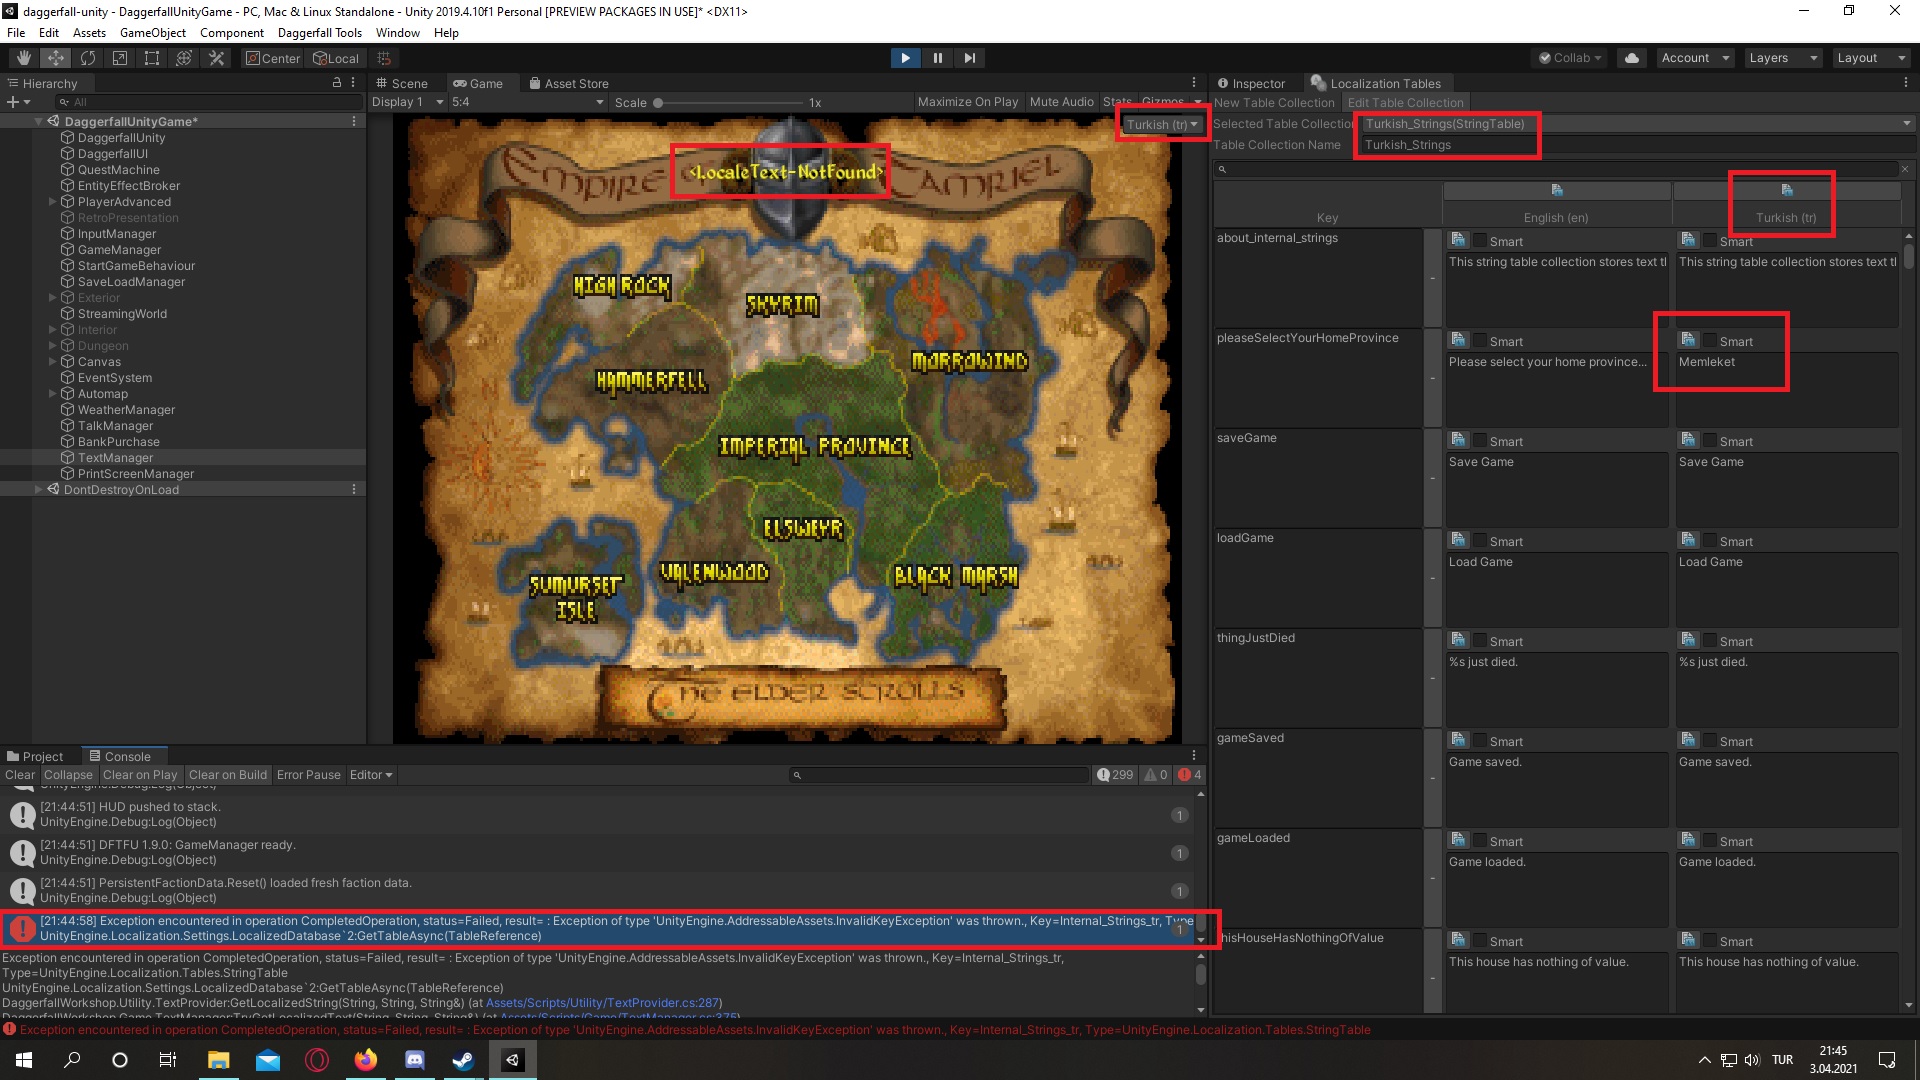
Task: Open the Display 1 dropdown
Action: 407,102
